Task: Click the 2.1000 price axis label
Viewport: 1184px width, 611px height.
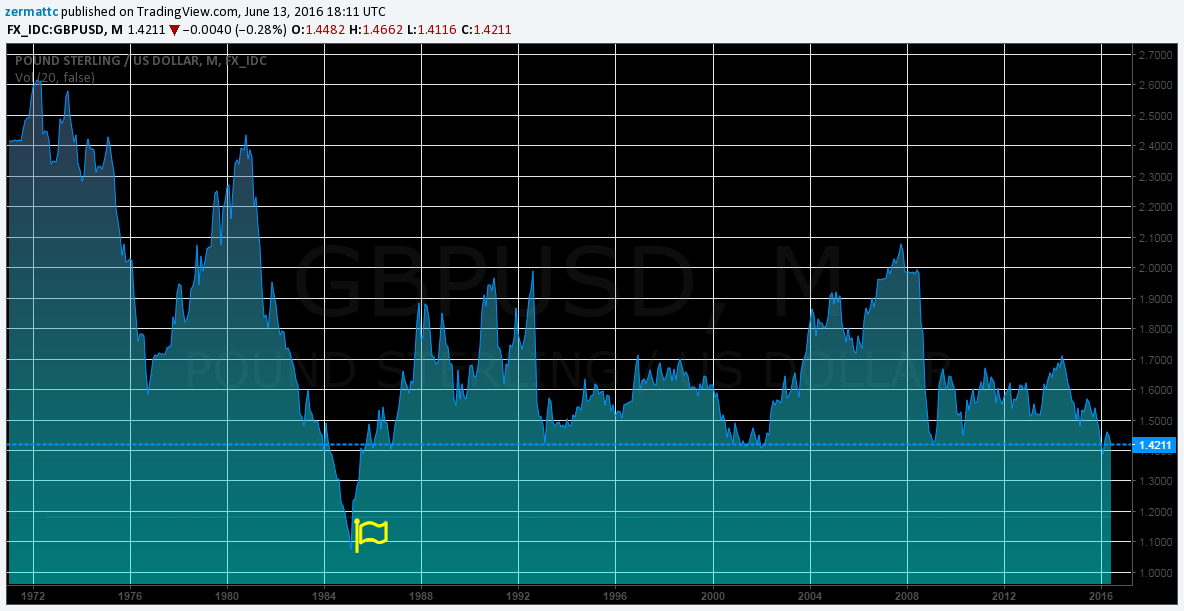Action: point(1156,238)
